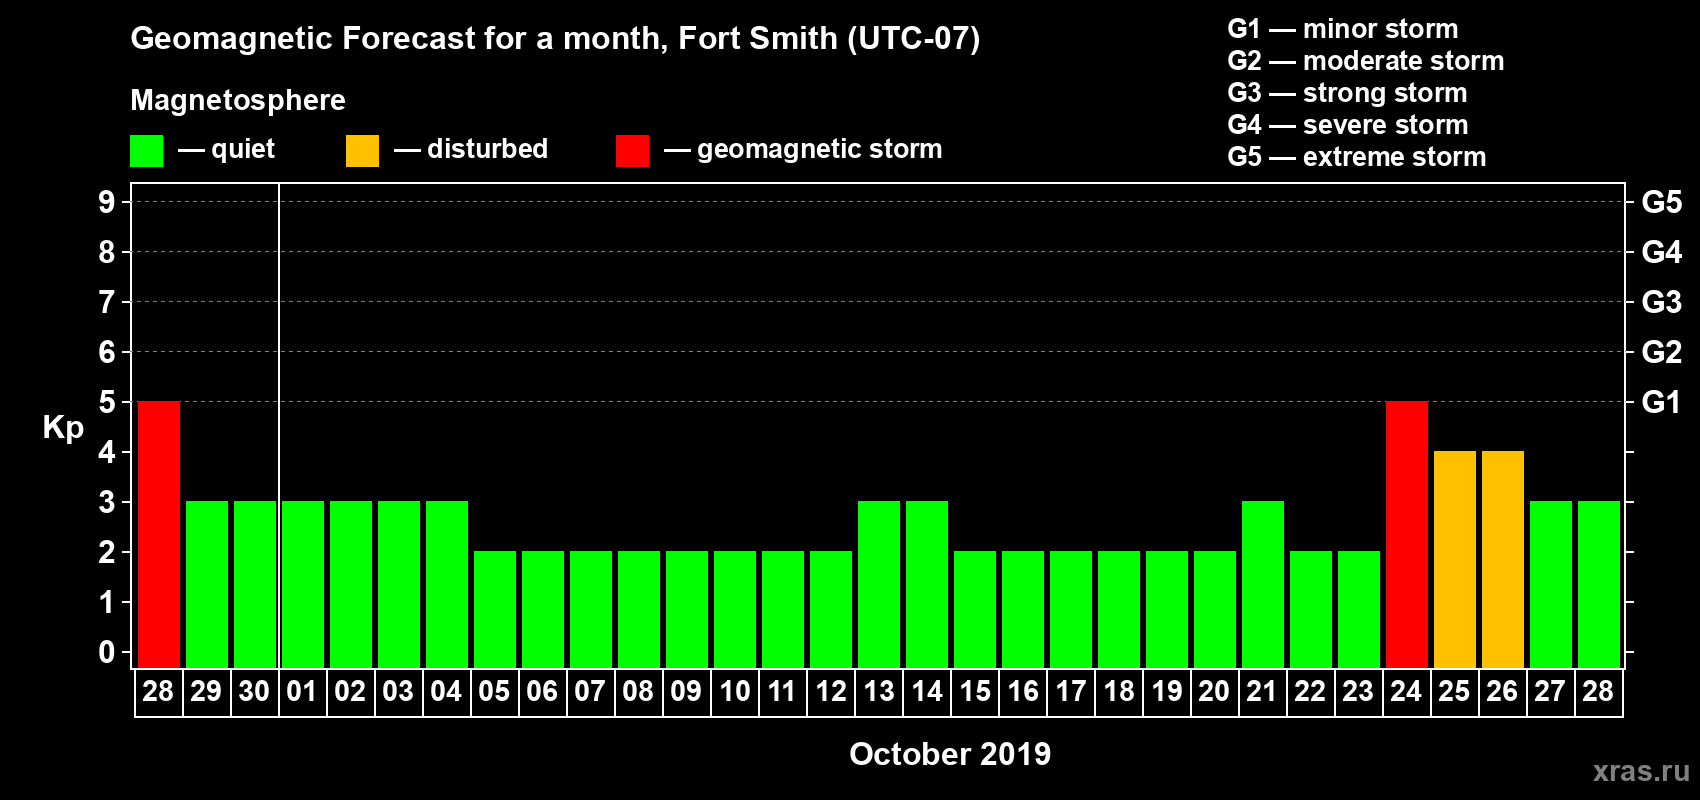Click the 'G2 — moderate storm' legend line
The width and height of the screenshot is (1700, 800).
[x=1365, y=61]
